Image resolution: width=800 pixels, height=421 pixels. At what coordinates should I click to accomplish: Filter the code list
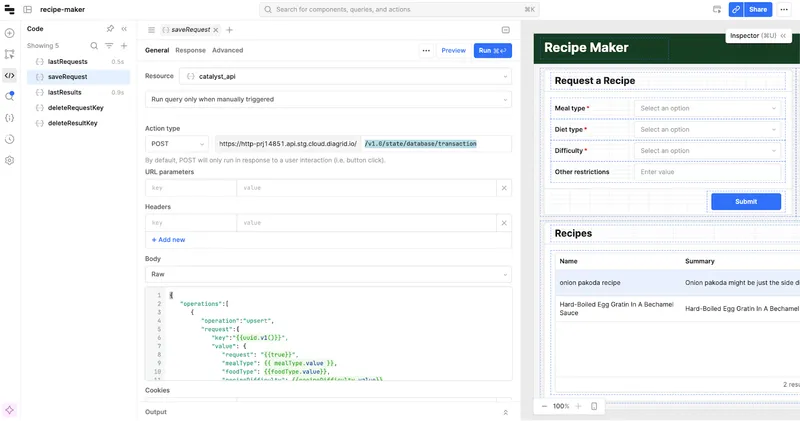point(109,46)
